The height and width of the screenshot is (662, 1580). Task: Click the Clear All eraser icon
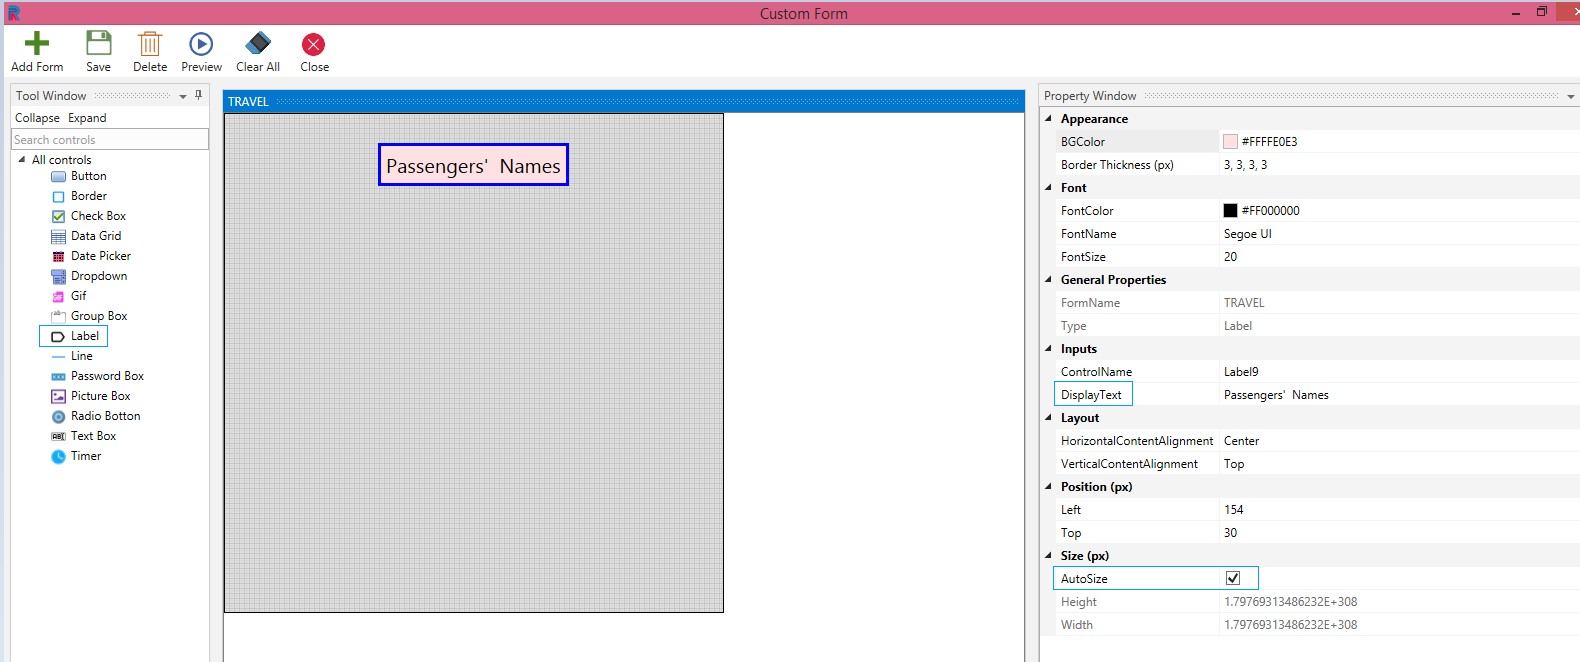tap(258, 44)
